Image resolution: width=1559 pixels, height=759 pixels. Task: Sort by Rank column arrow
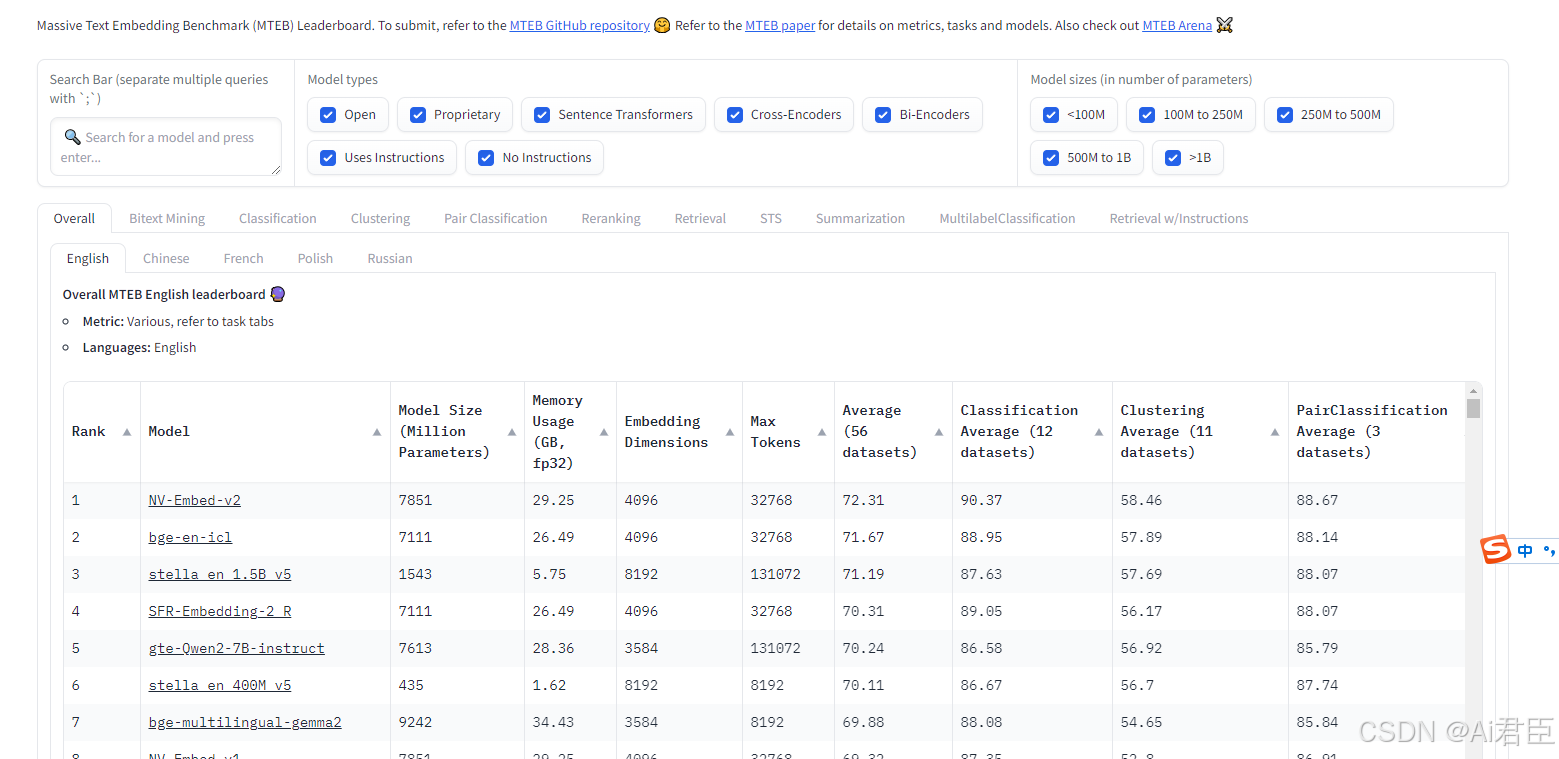(127, 432)
